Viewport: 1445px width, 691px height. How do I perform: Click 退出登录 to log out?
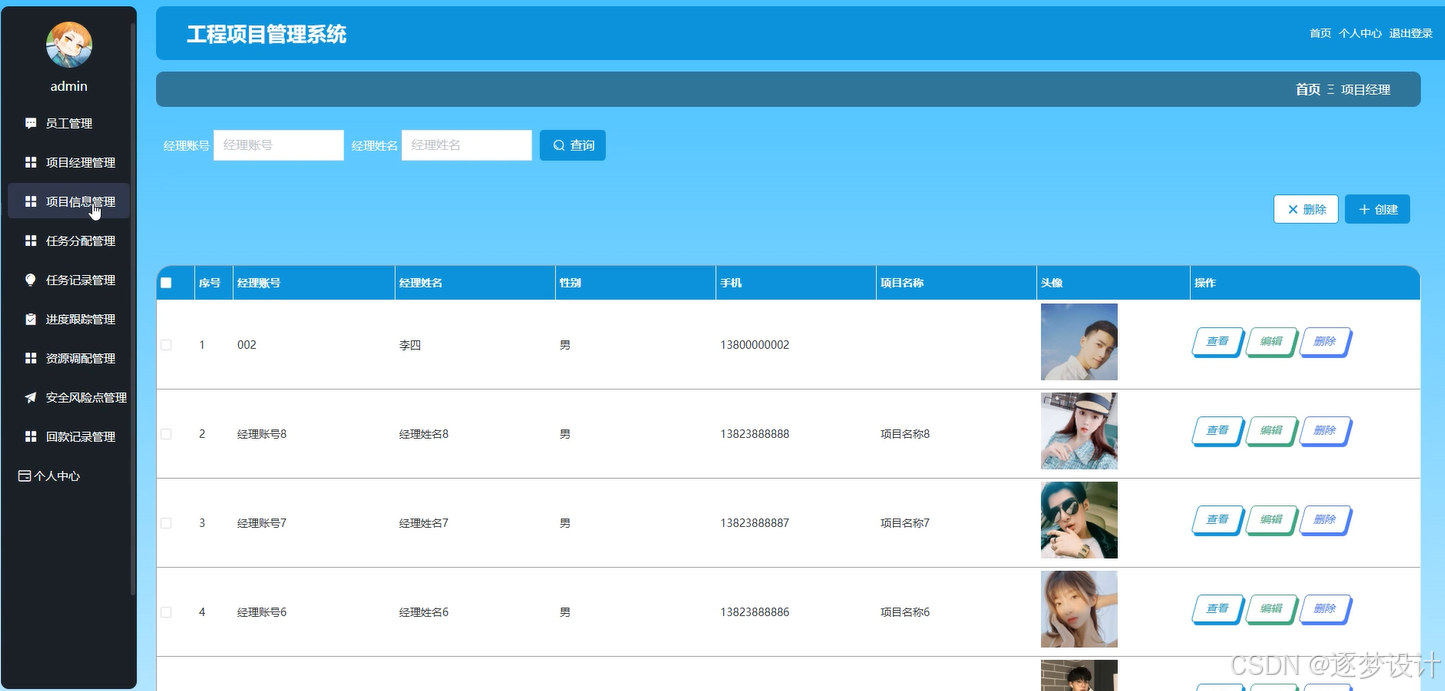coord(1411,33)
